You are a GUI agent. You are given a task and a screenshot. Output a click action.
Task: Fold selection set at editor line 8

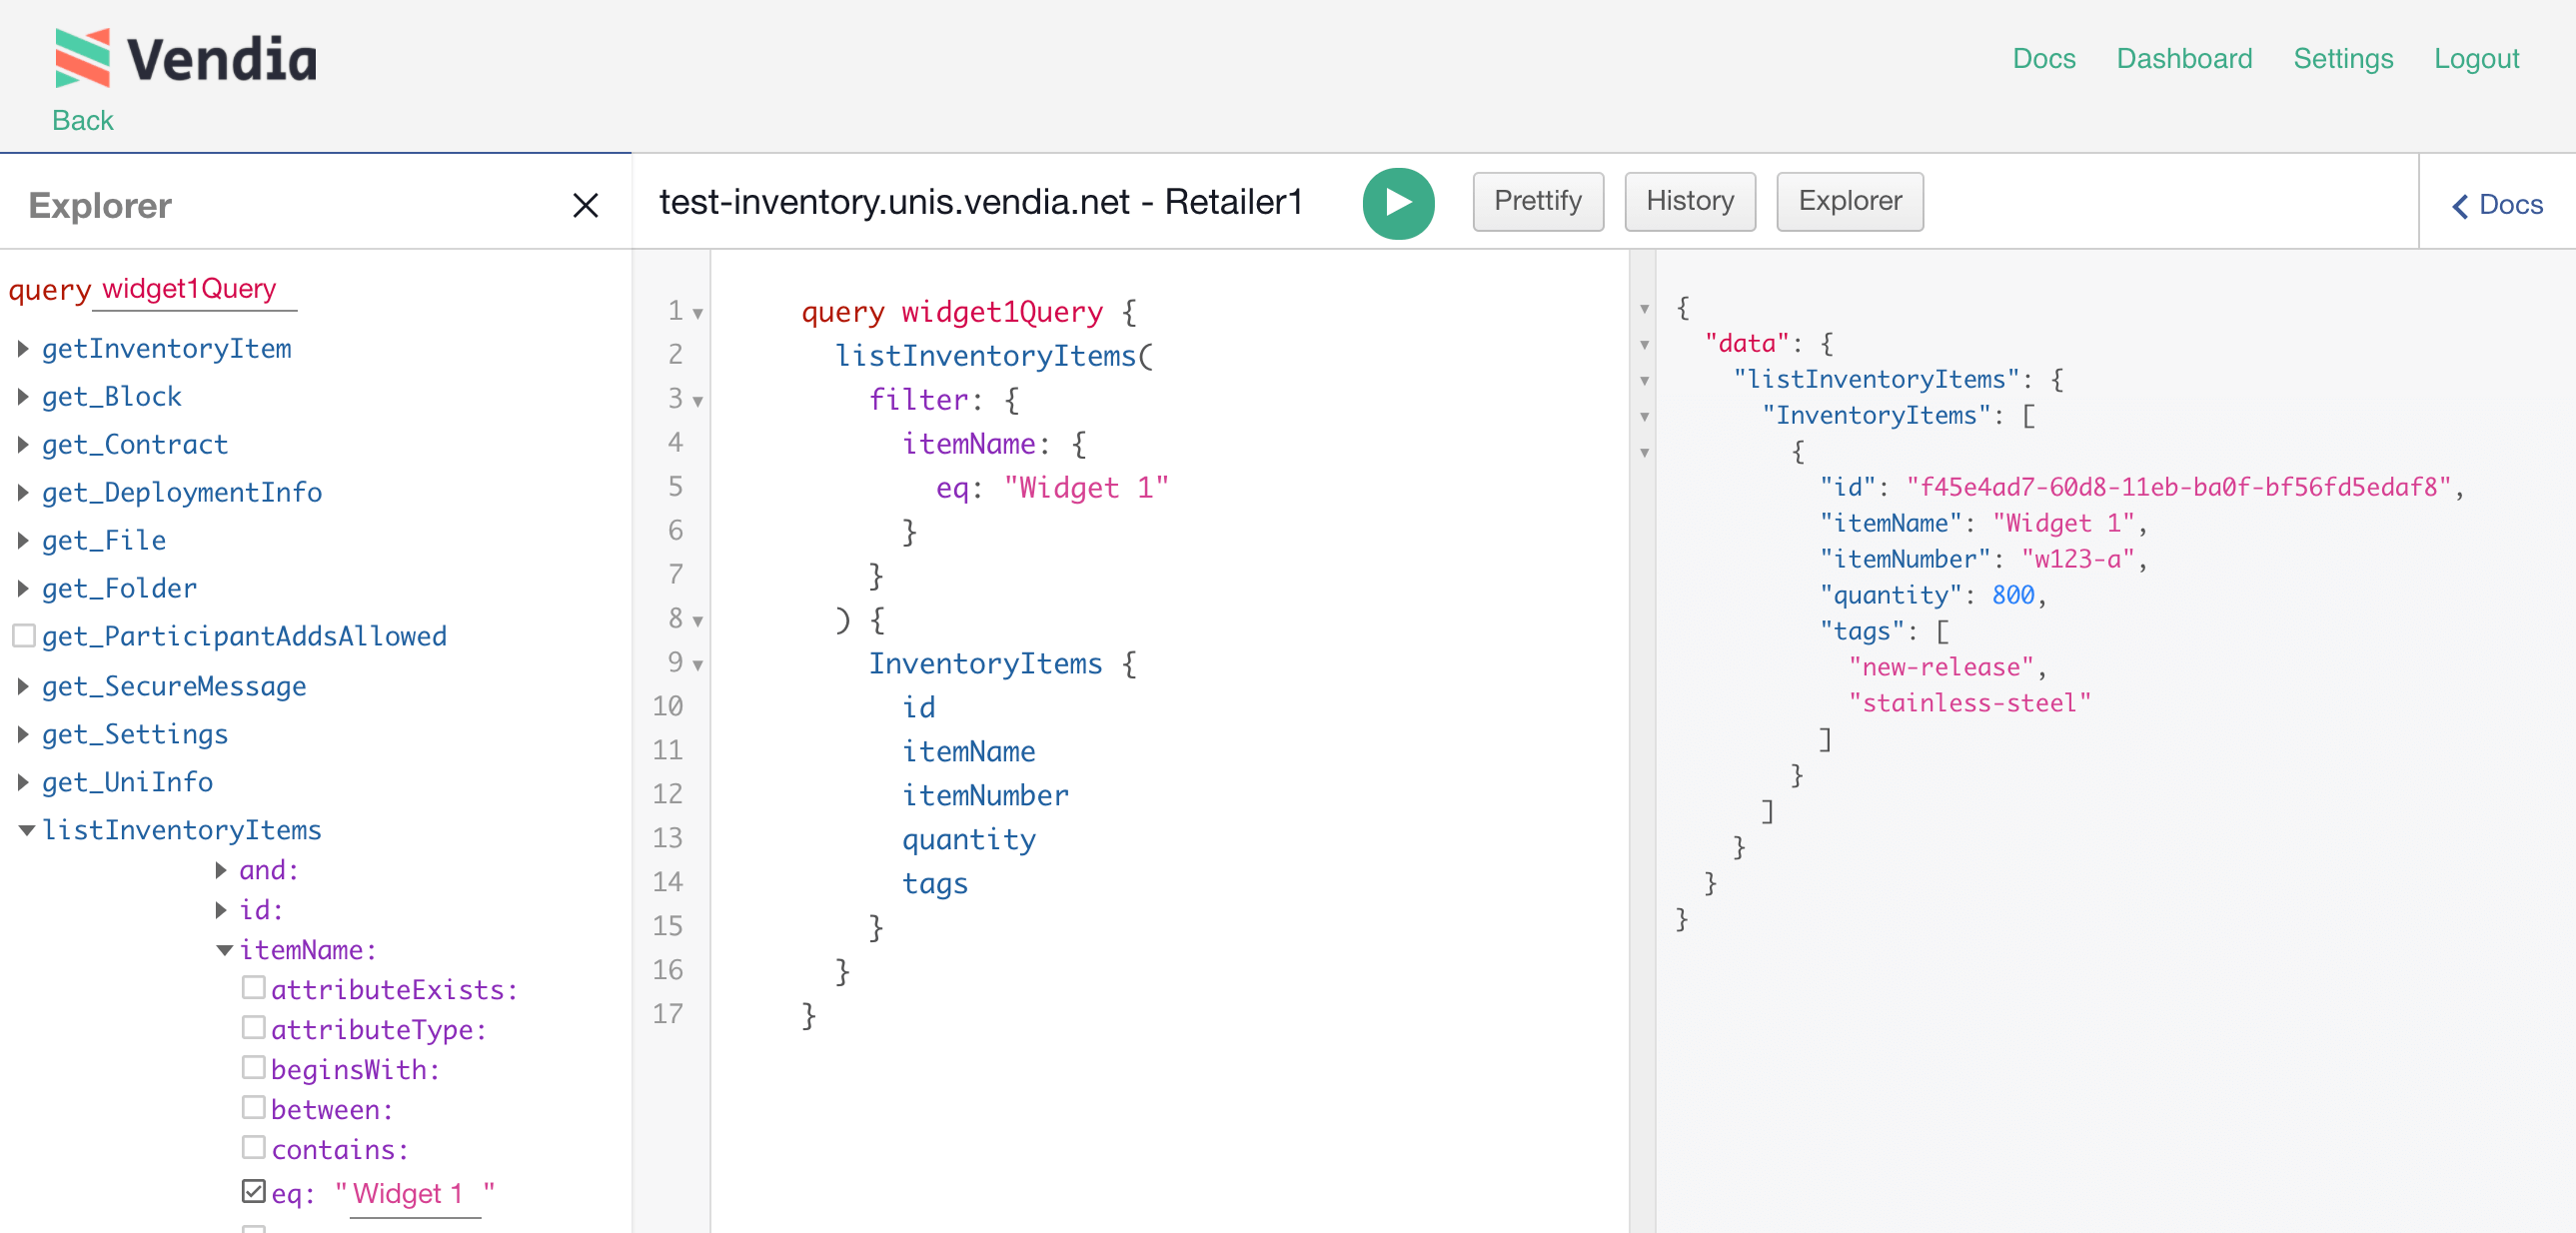pos(698,622)
